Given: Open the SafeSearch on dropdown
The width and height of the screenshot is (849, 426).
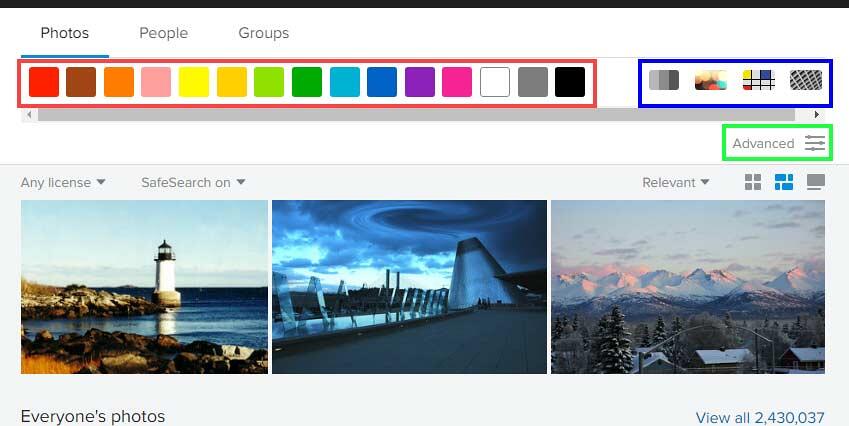Looking at the screenshot, I should [x=193, y=182].
